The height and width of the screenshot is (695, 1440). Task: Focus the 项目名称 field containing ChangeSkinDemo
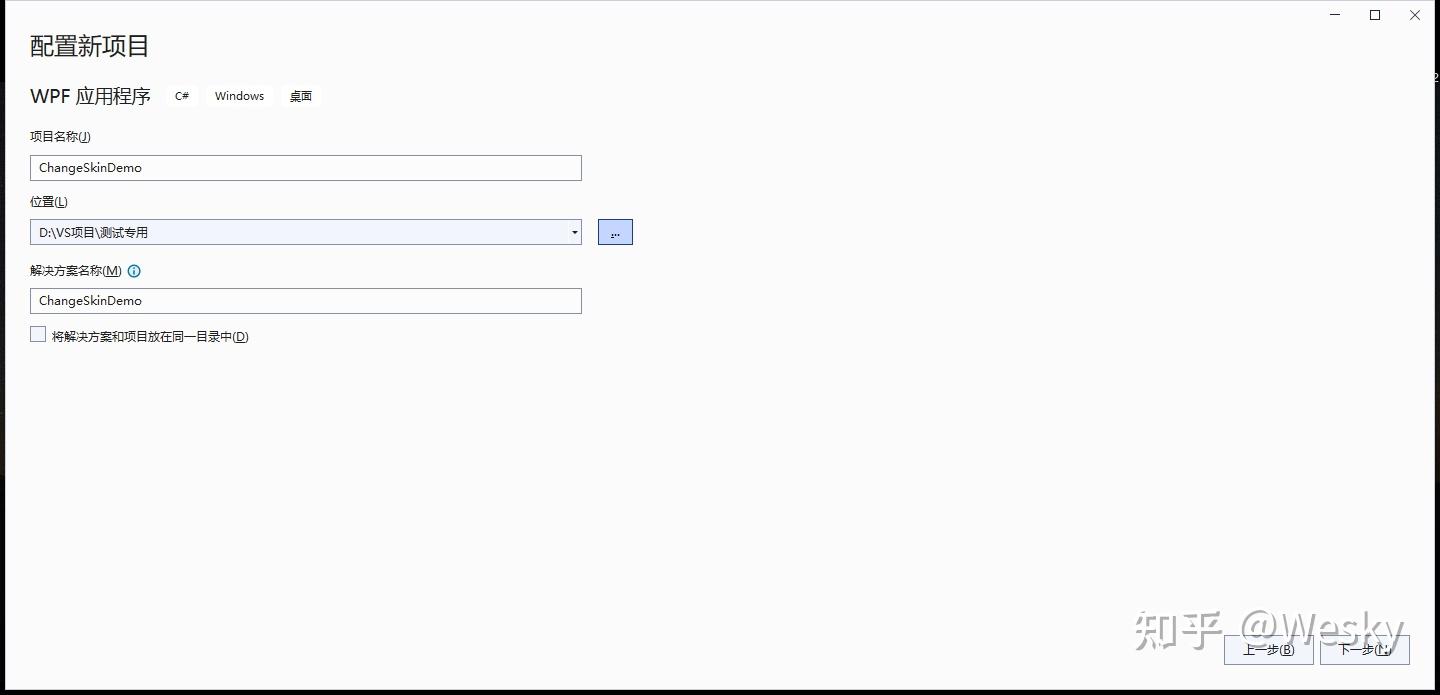pos(306,168)
